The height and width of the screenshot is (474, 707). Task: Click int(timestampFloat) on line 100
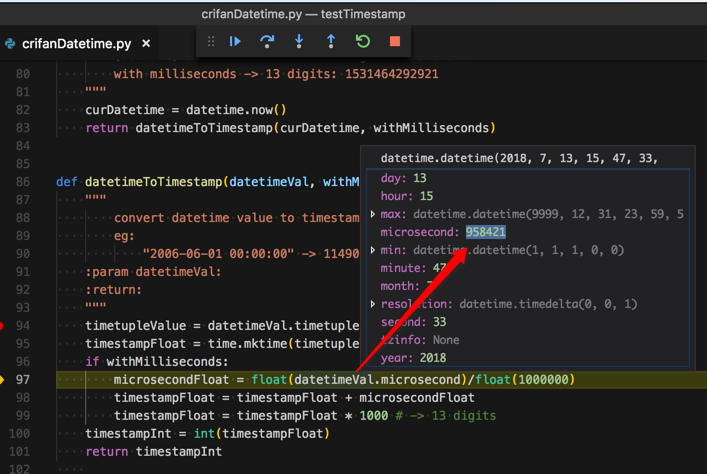262,434
